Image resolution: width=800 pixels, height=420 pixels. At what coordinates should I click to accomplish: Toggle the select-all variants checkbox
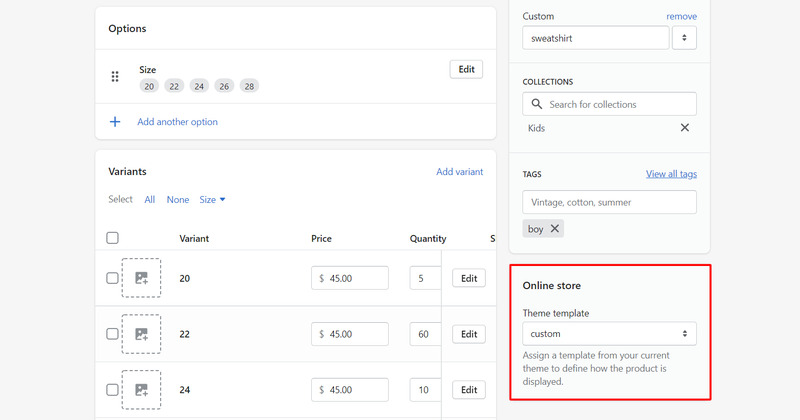[x=112, y=238]
